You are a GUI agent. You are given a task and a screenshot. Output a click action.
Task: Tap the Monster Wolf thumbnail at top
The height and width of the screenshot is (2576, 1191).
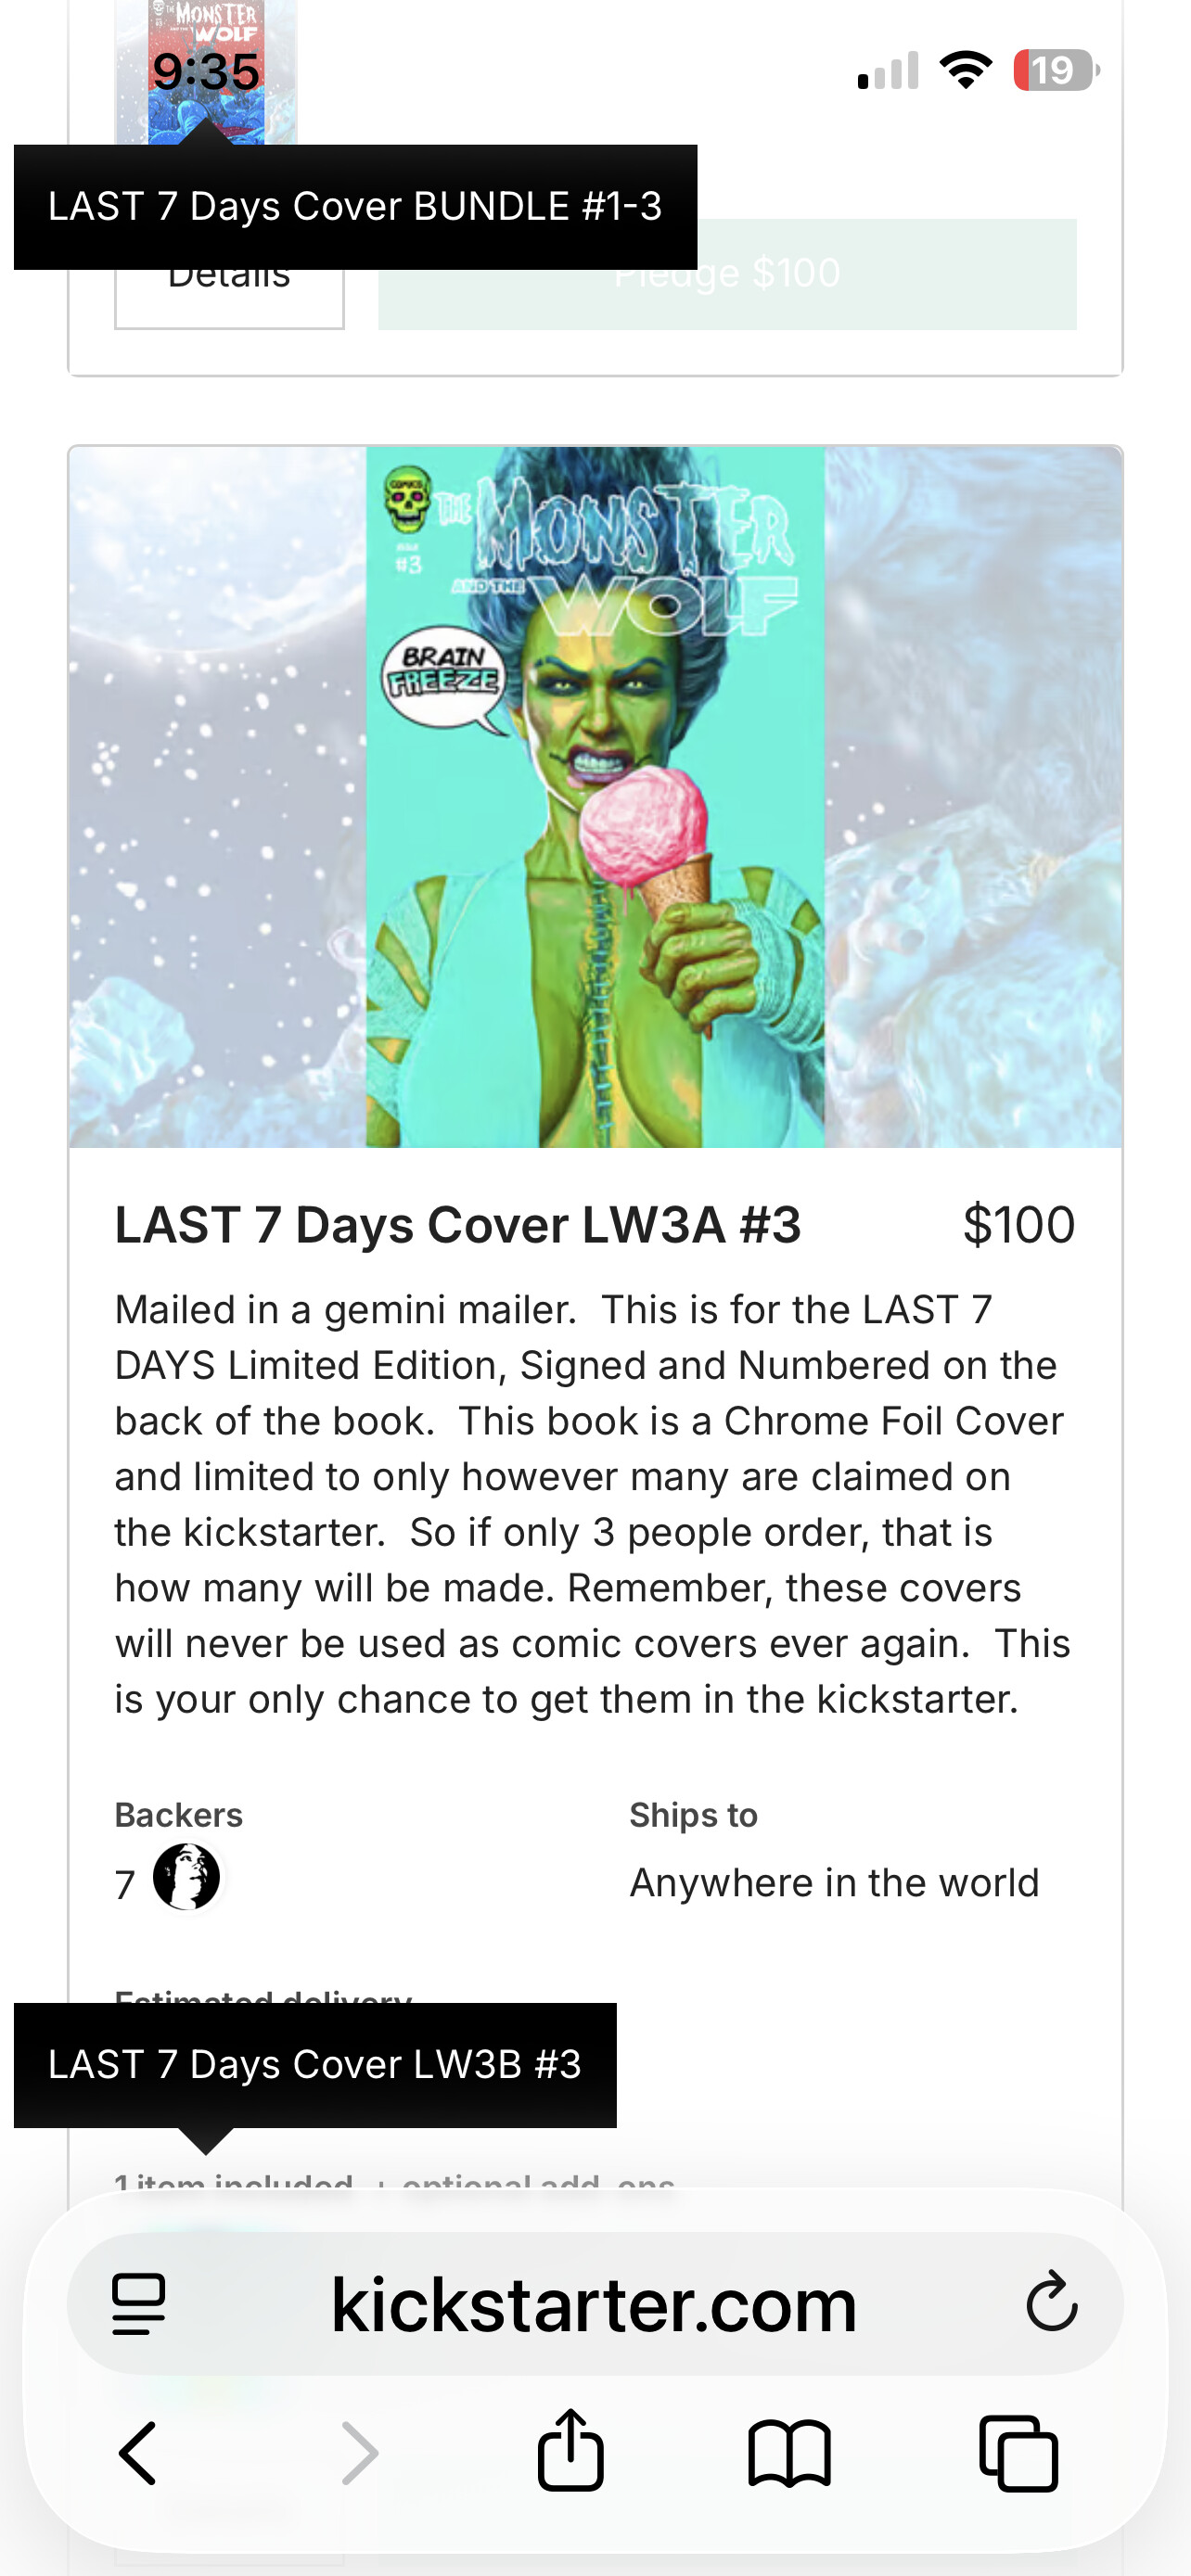(x=206, y=72)
